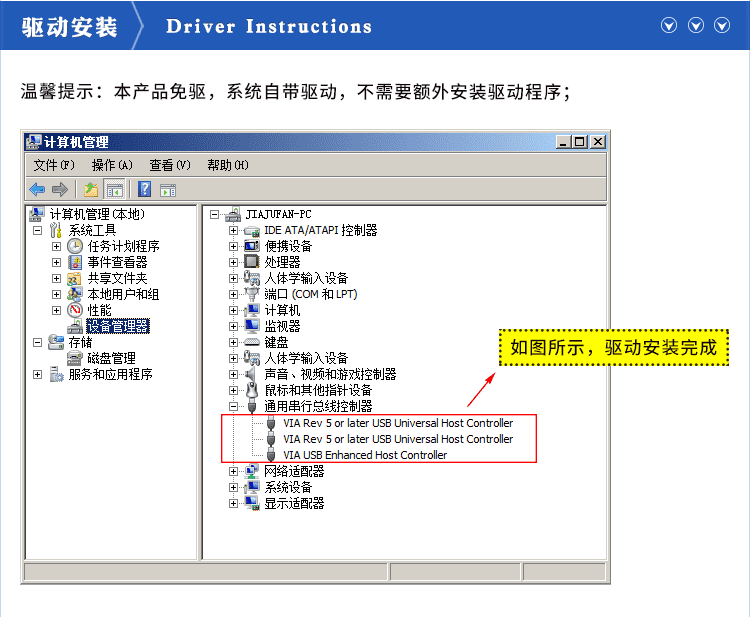The image size is (750, 617).
Task: Select the 计算机 device category
Action: point(282,310)
